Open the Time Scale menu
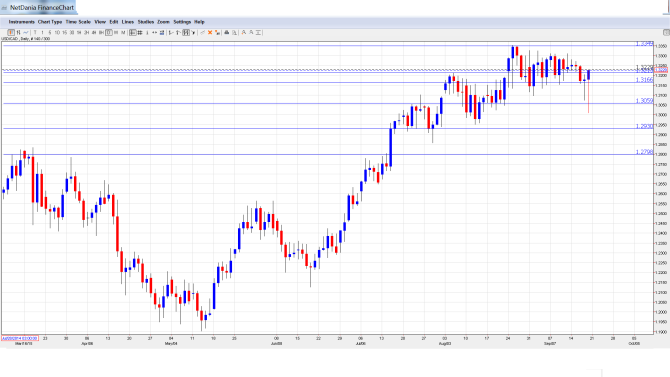The image size is (670, 377). pos(78,22)
